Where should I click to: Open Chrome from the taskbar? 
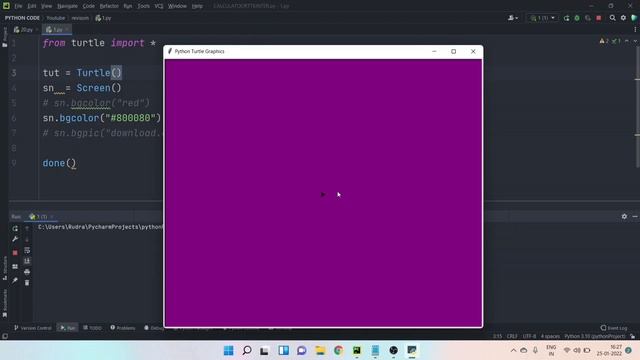pyautogui.click(x=338, y=350)
